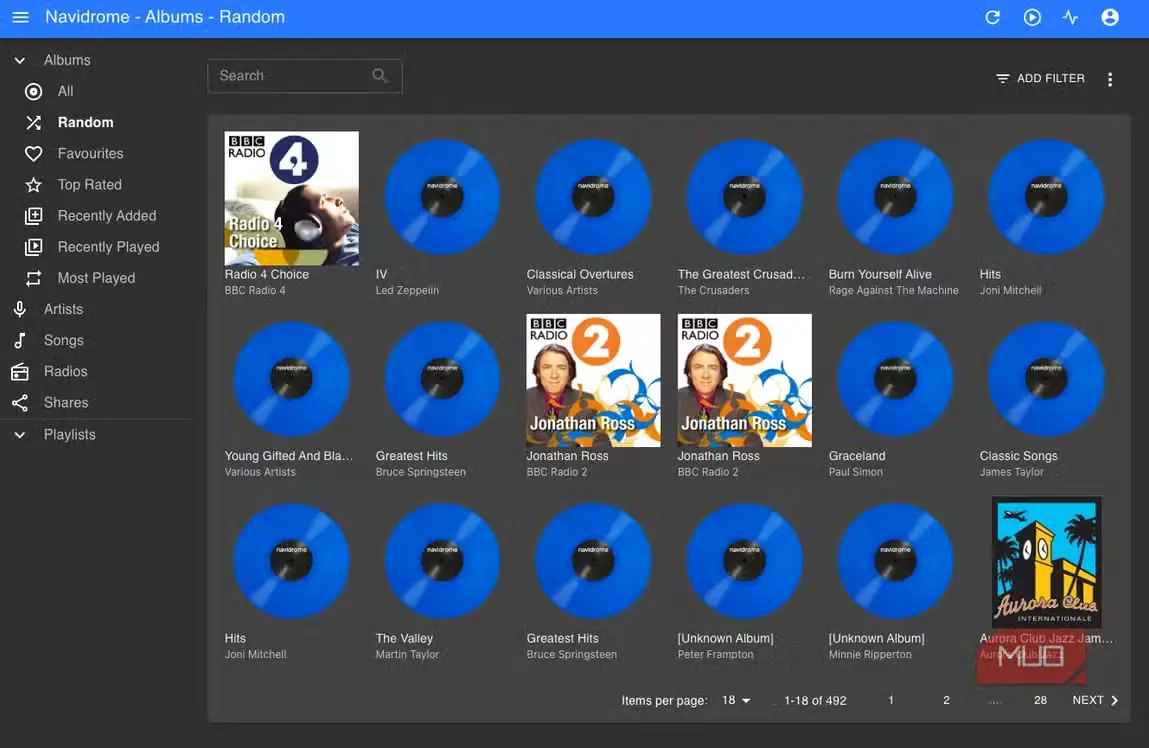The image size is (1149, 748).
Task: Click the Artists microphone icon
Action: pyautogui.click(x=20, y=309)
